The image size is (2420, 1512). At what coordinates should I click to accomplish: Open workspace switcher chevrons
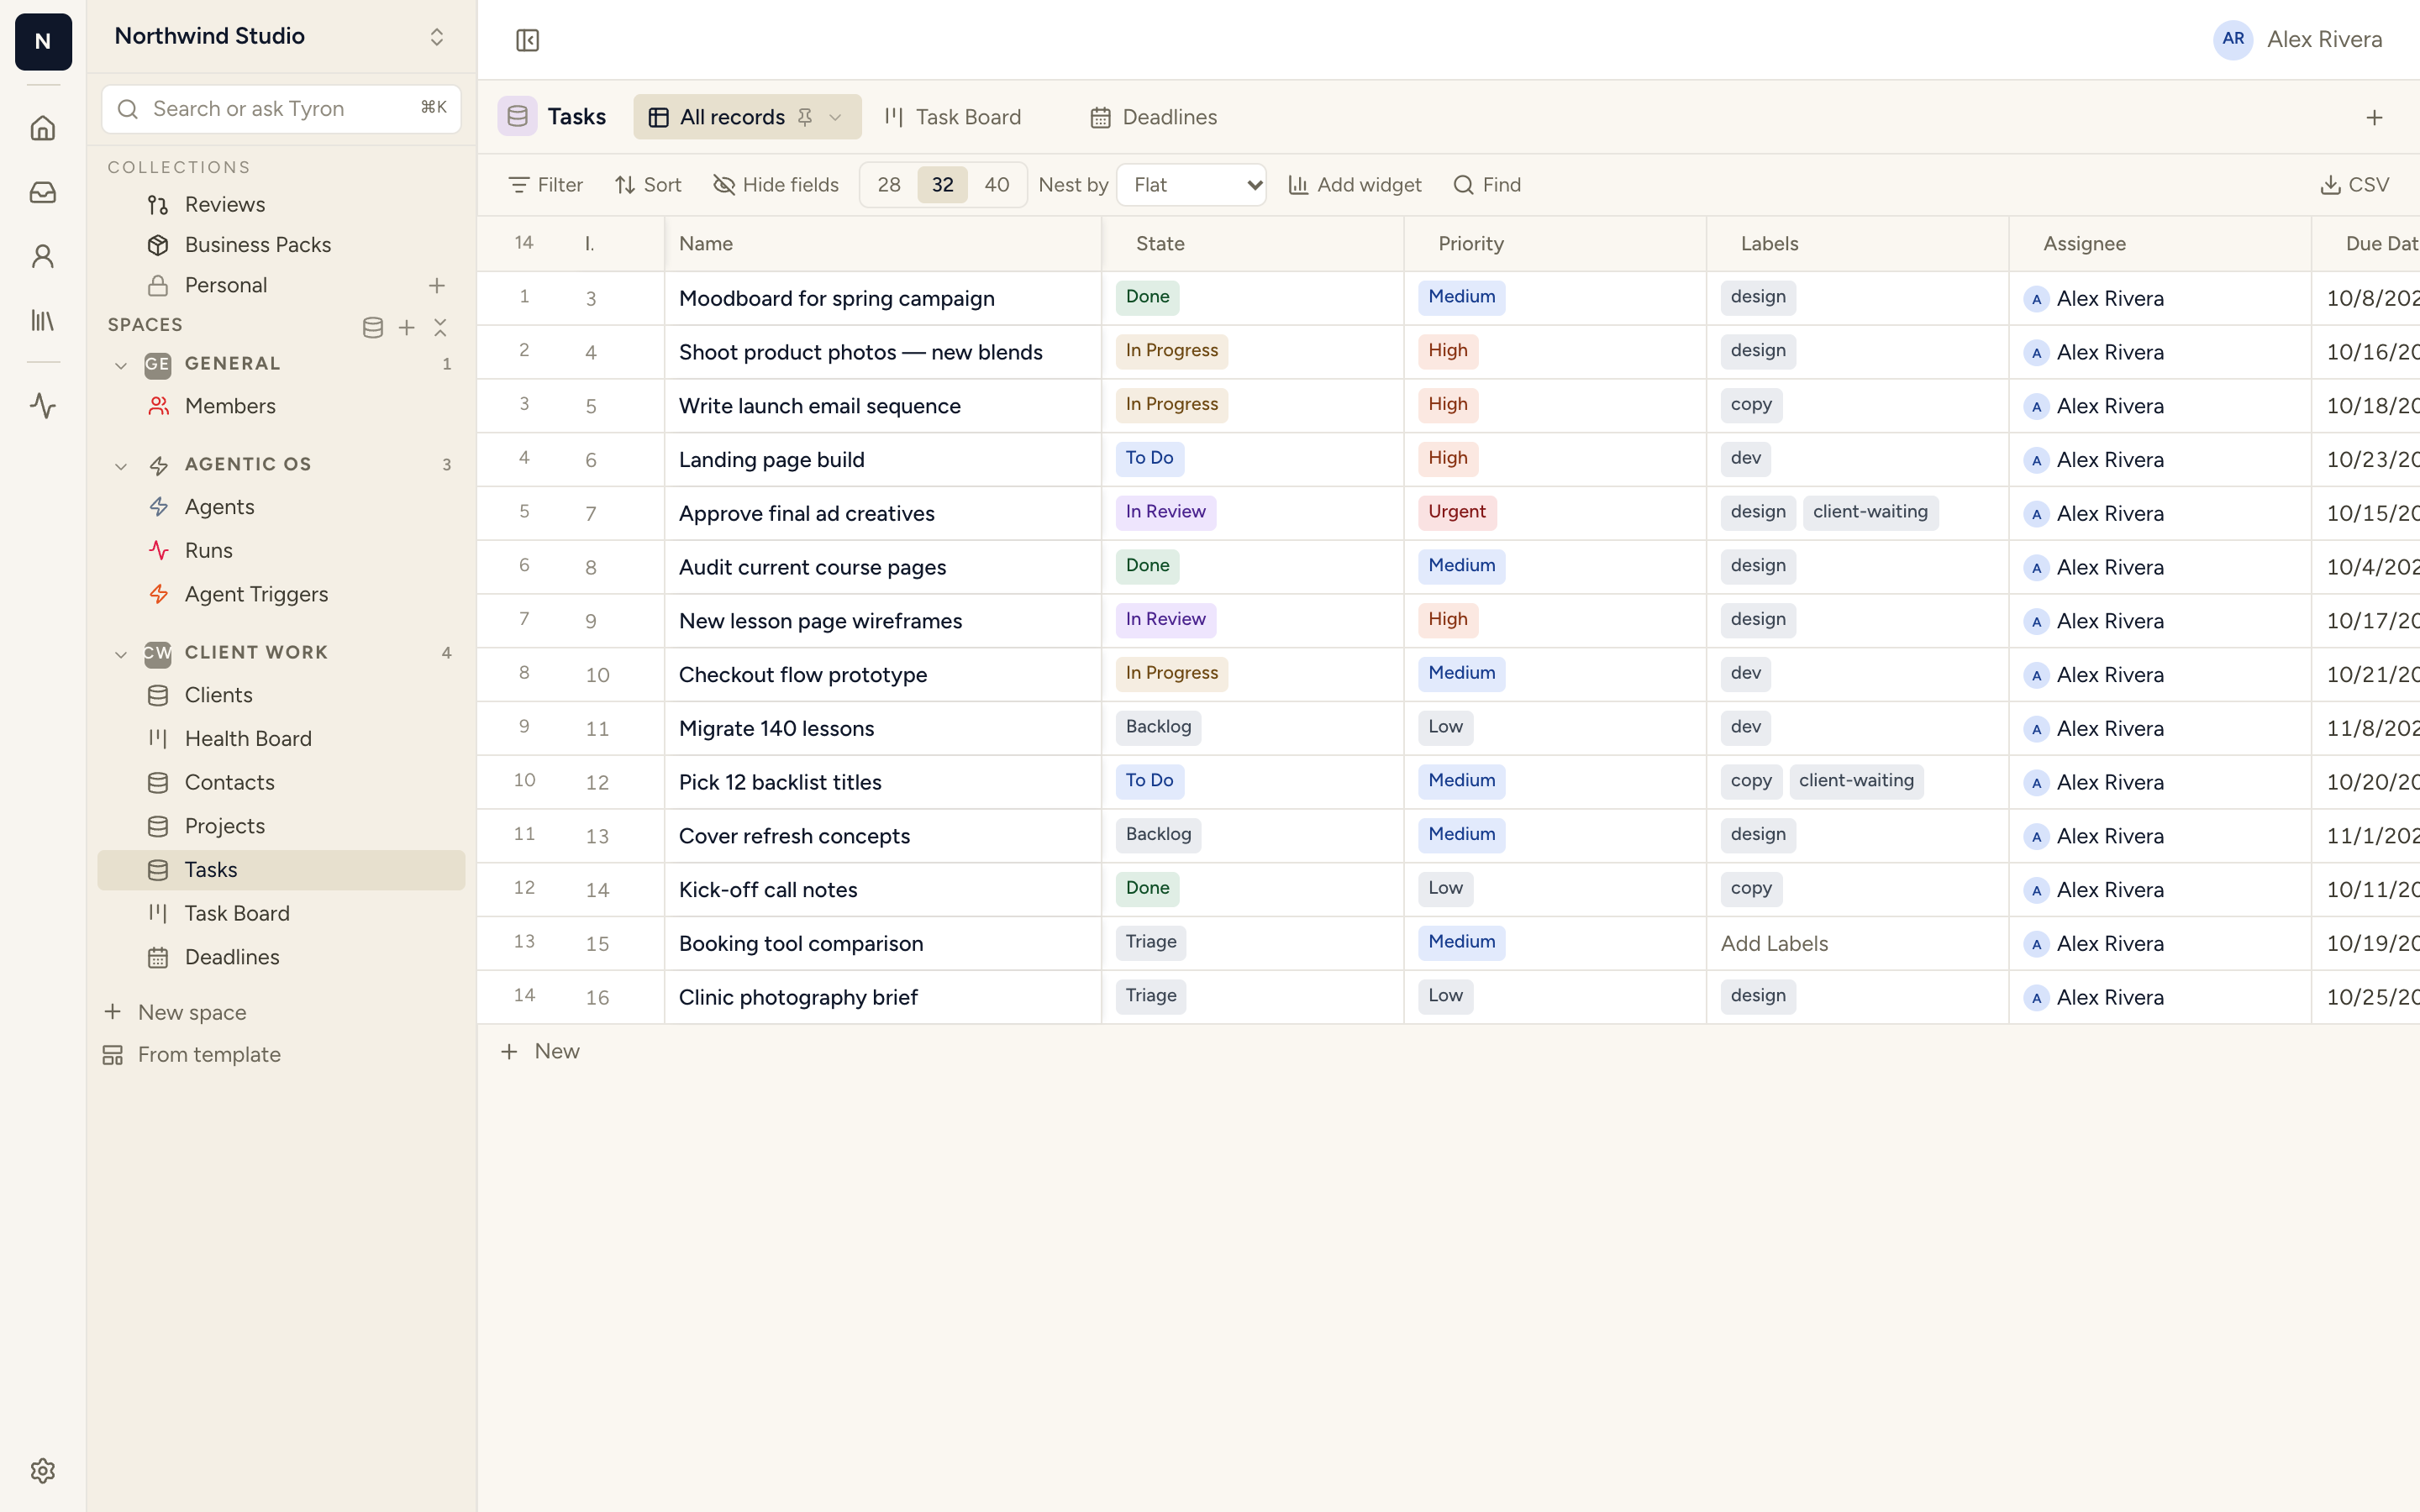pos(437,37)
